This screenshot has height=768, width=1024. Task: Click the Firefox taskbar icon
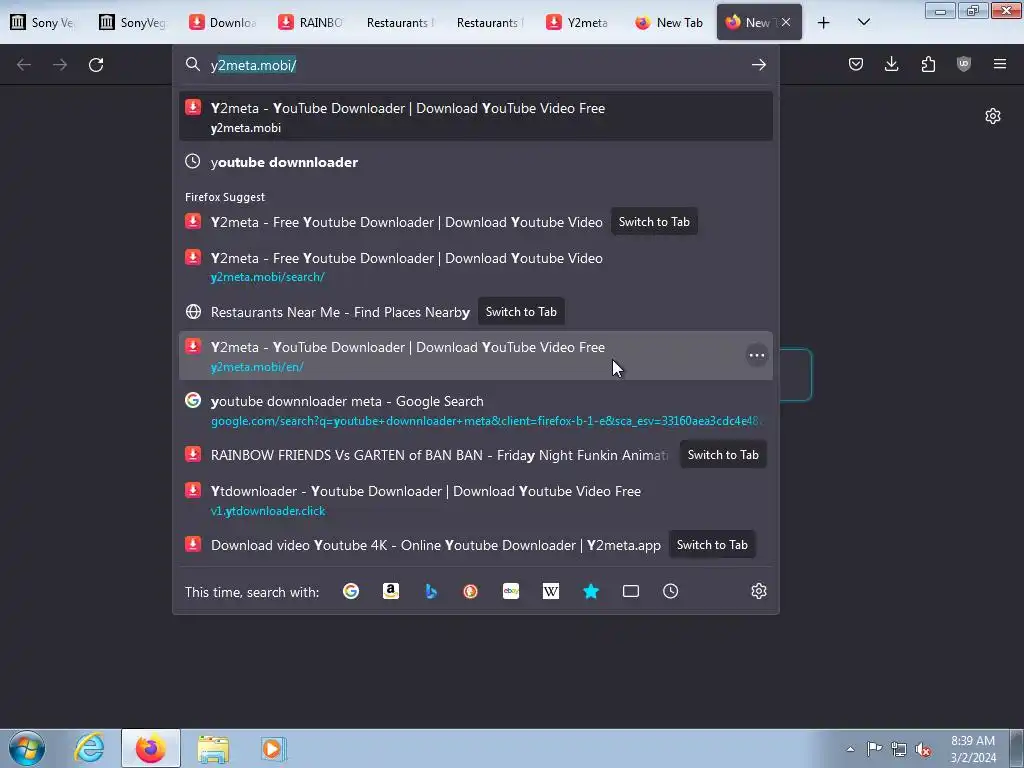150,748
